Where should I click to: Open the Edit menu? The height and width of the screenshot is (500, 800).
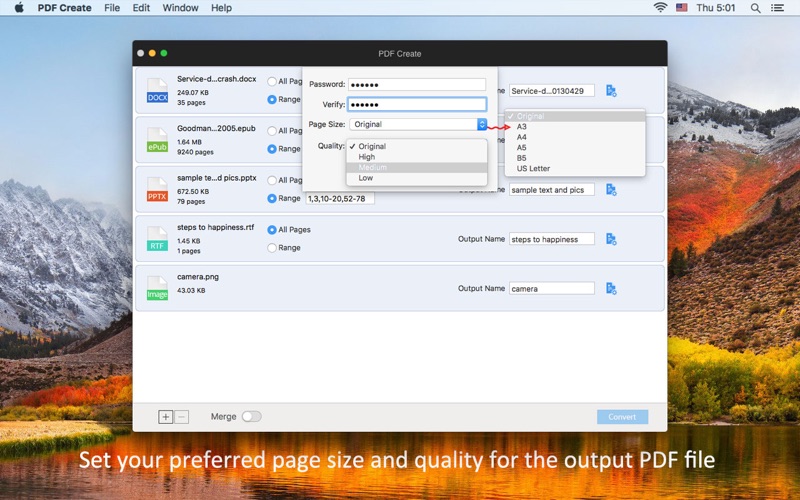141,8
